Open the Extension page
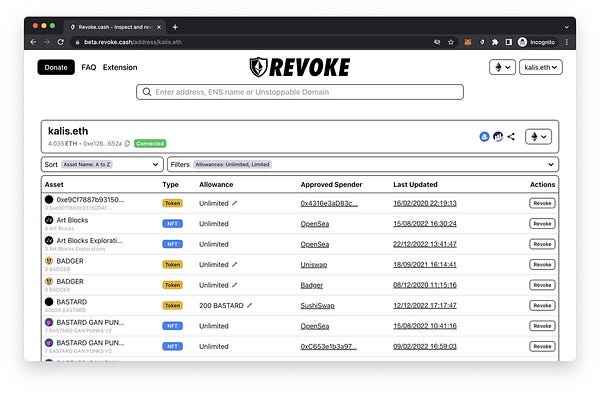The width and height of the screenshot is (600, 393). click(x=120, y=67)
